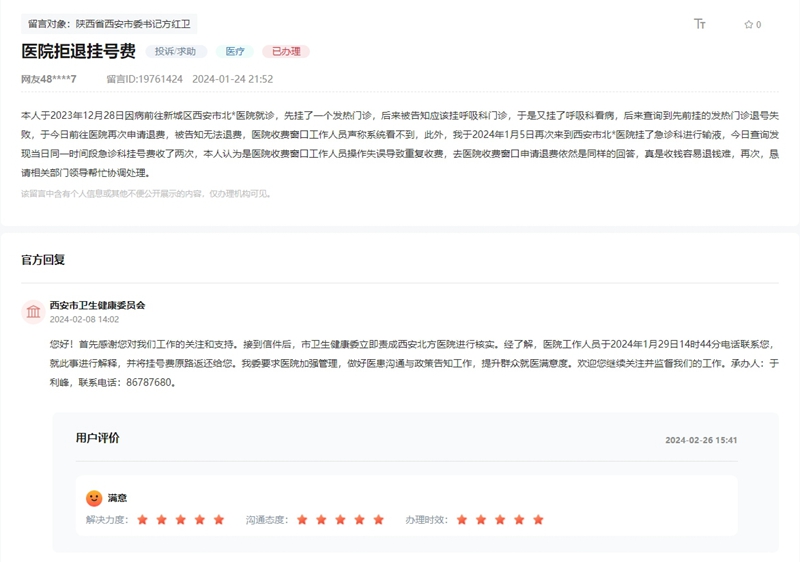Click the post title 医院拒退挂号费
Image resolution: width=800 pixels, height=562 pixels.
point(78,51)
